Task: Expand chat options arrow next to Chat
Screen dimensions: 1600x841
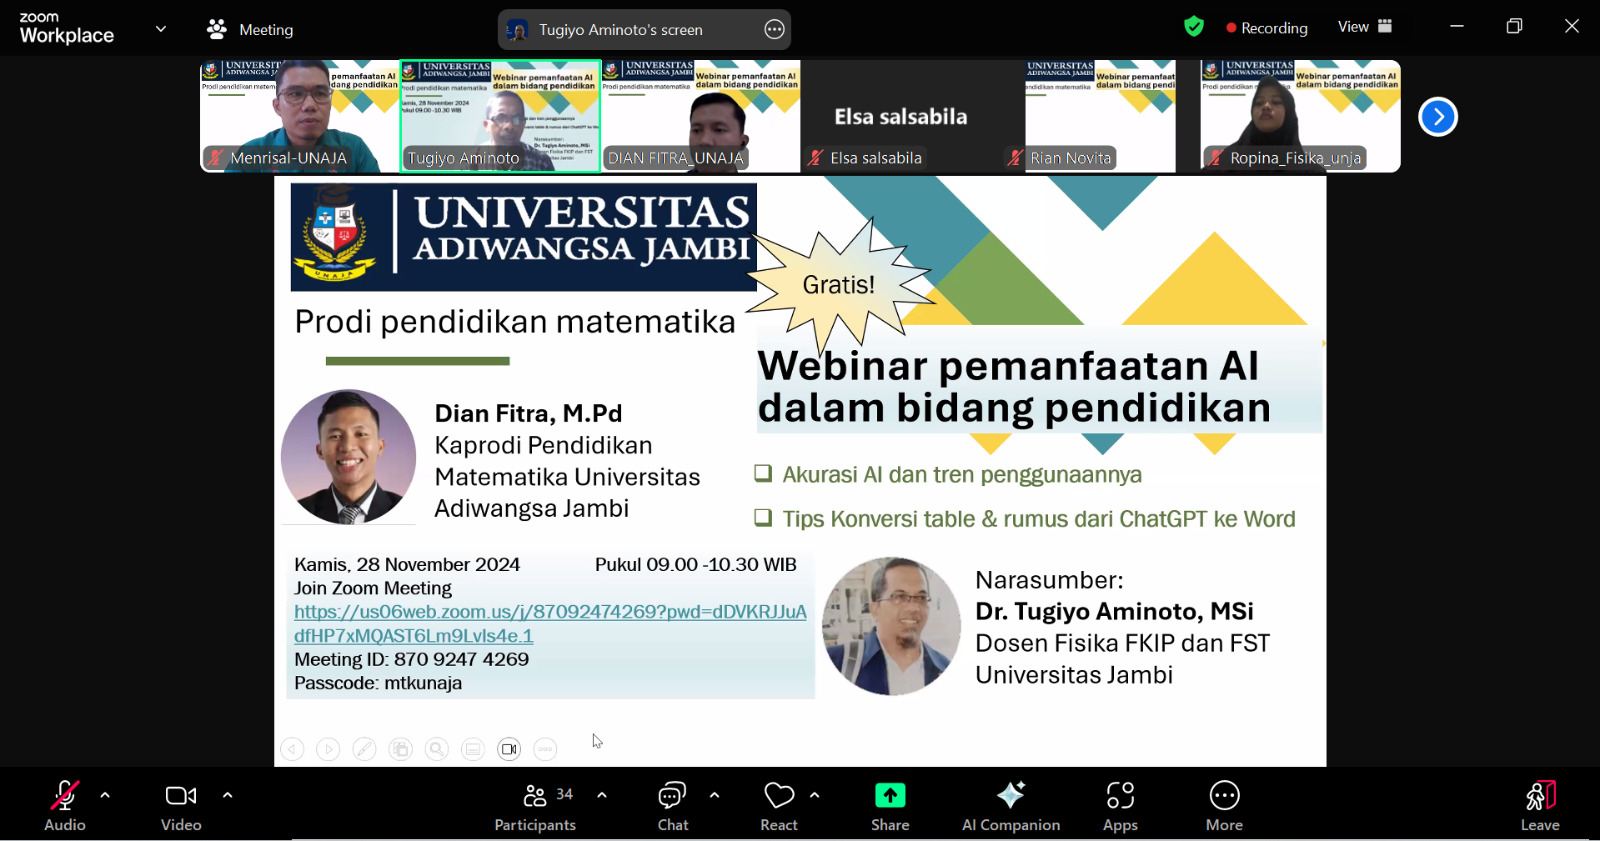Action: (714, 796)
